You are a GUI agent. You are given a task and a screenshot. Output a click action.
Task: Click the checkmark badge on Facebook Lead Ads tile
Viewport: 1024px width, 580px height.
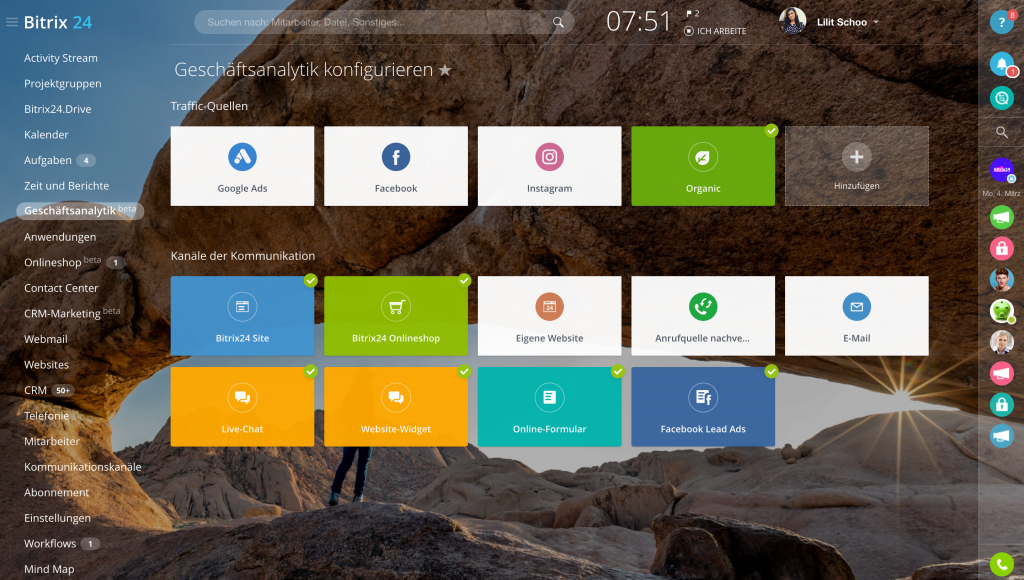click(771, 371)
